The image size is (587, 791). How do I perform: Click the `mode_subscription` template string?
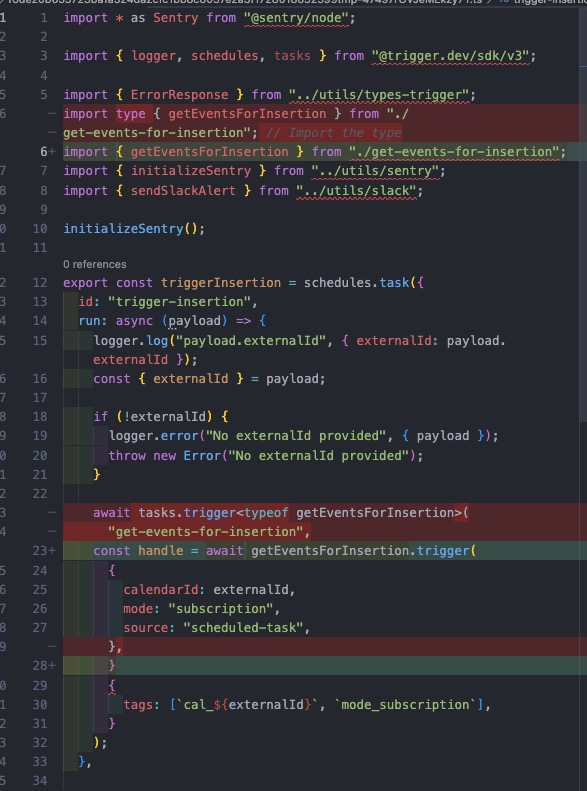[405, 705]
